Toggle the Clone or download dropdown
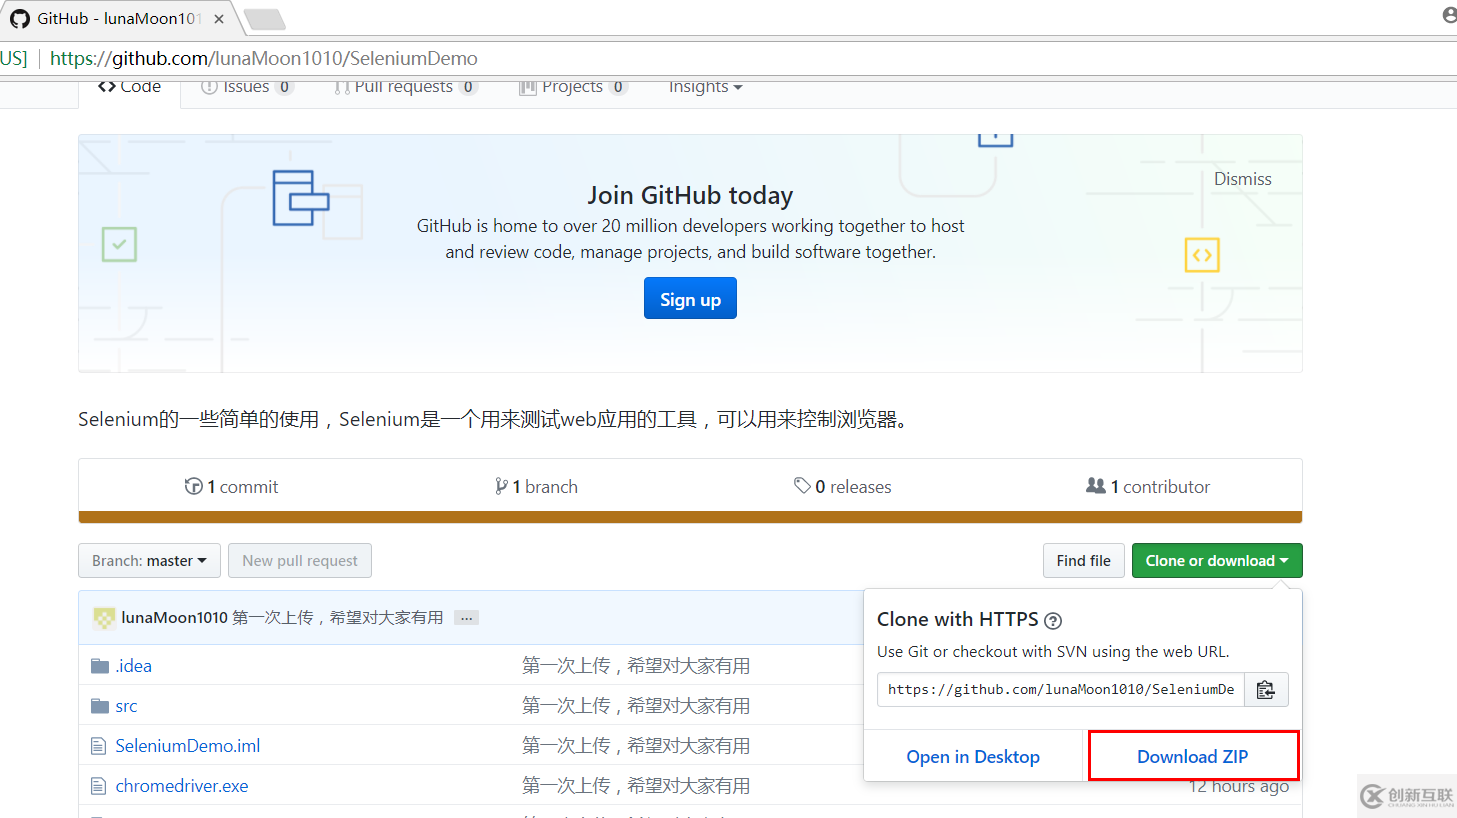This screenshot has width=1457, height=818. [x=1217, y=561]
